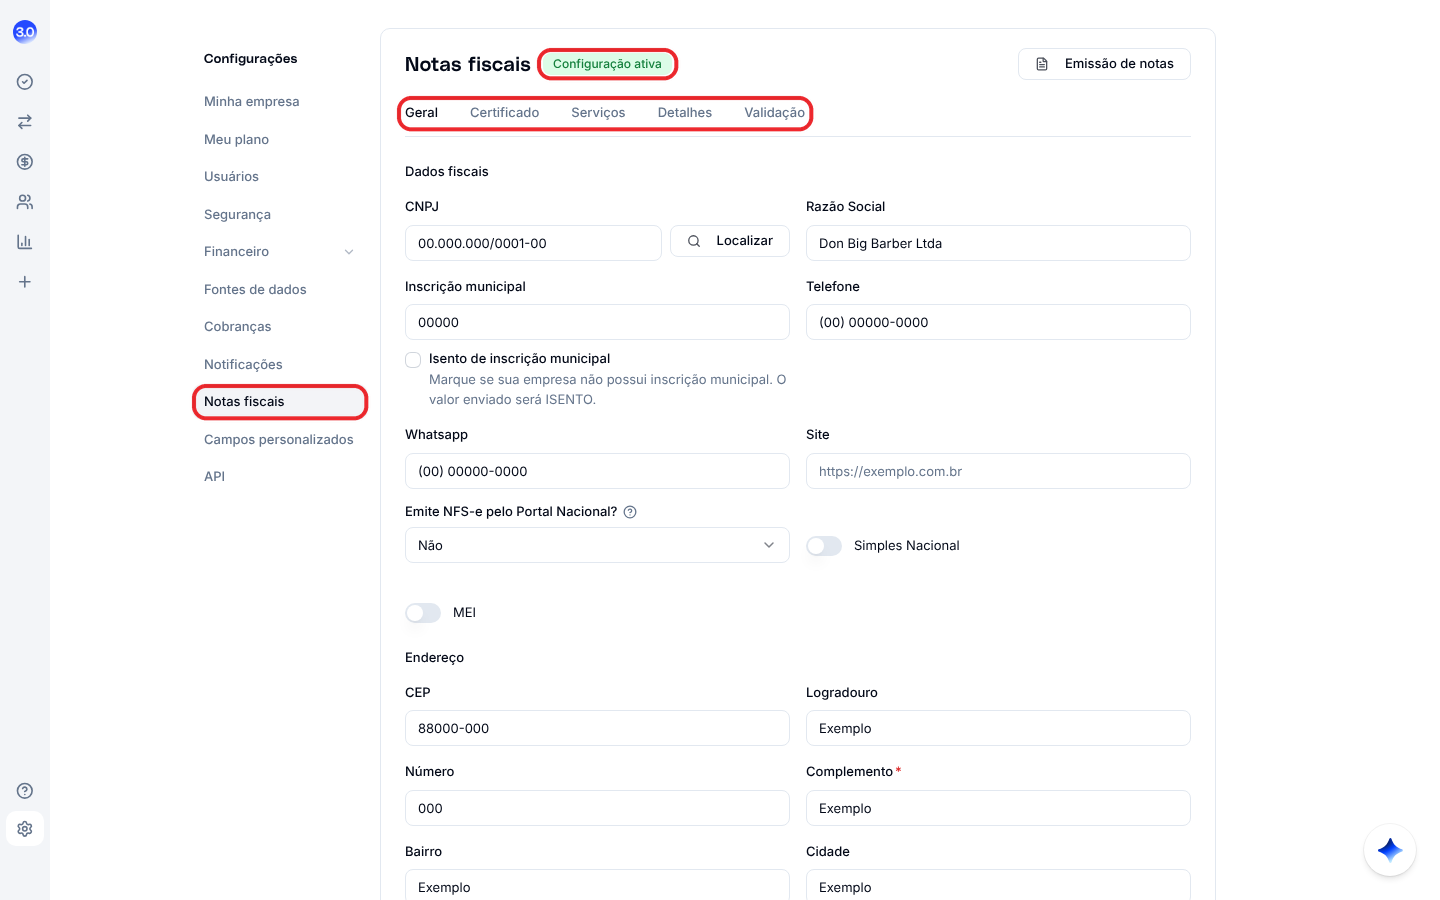Select Campos personalizados in settings menu
The image size is (1440, 900).
(279, 440)
